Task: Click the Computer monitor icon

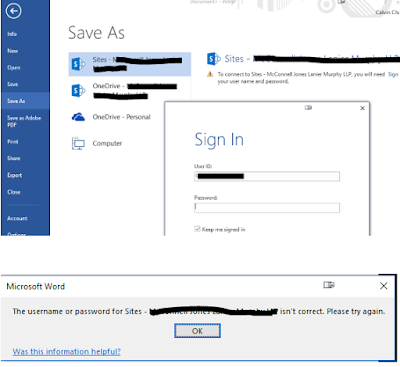Action: click(x=78, y=143)
